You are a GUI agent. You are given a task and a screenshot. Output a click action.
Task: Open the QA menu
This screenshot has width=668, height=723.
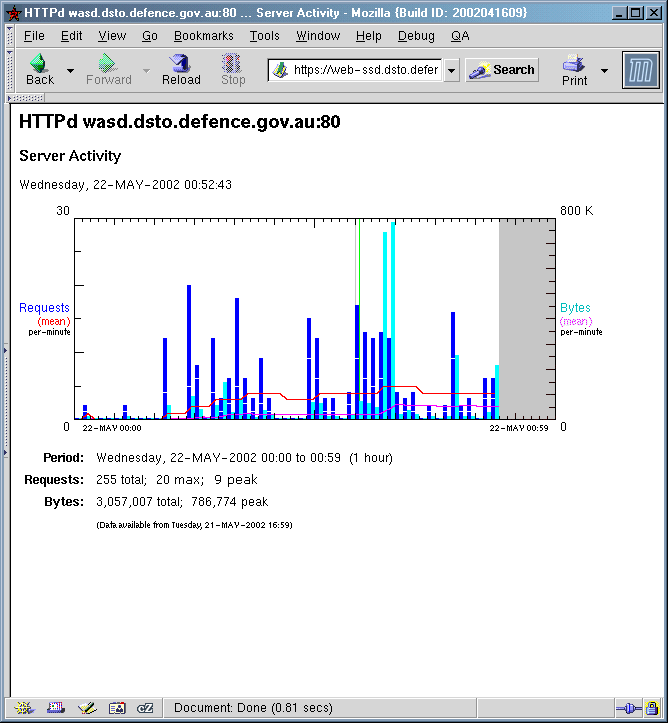(x=460, y=36)
